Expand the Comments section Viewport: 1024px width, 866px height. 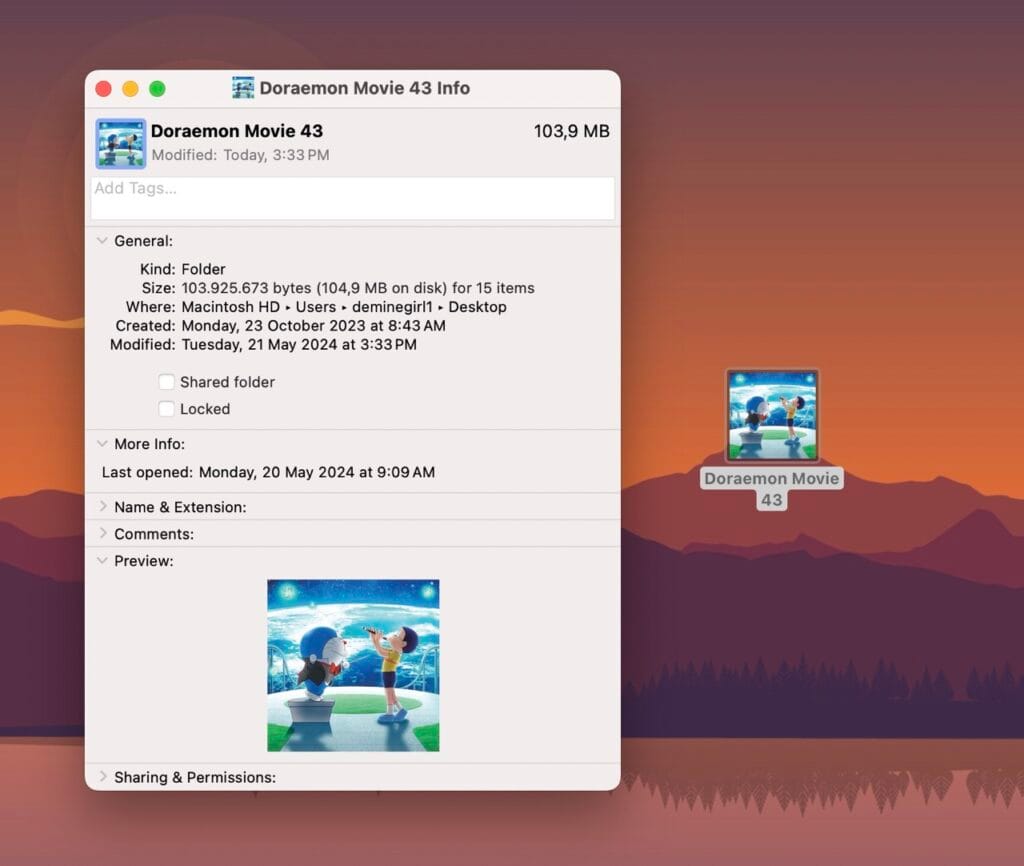coord(103,533)
